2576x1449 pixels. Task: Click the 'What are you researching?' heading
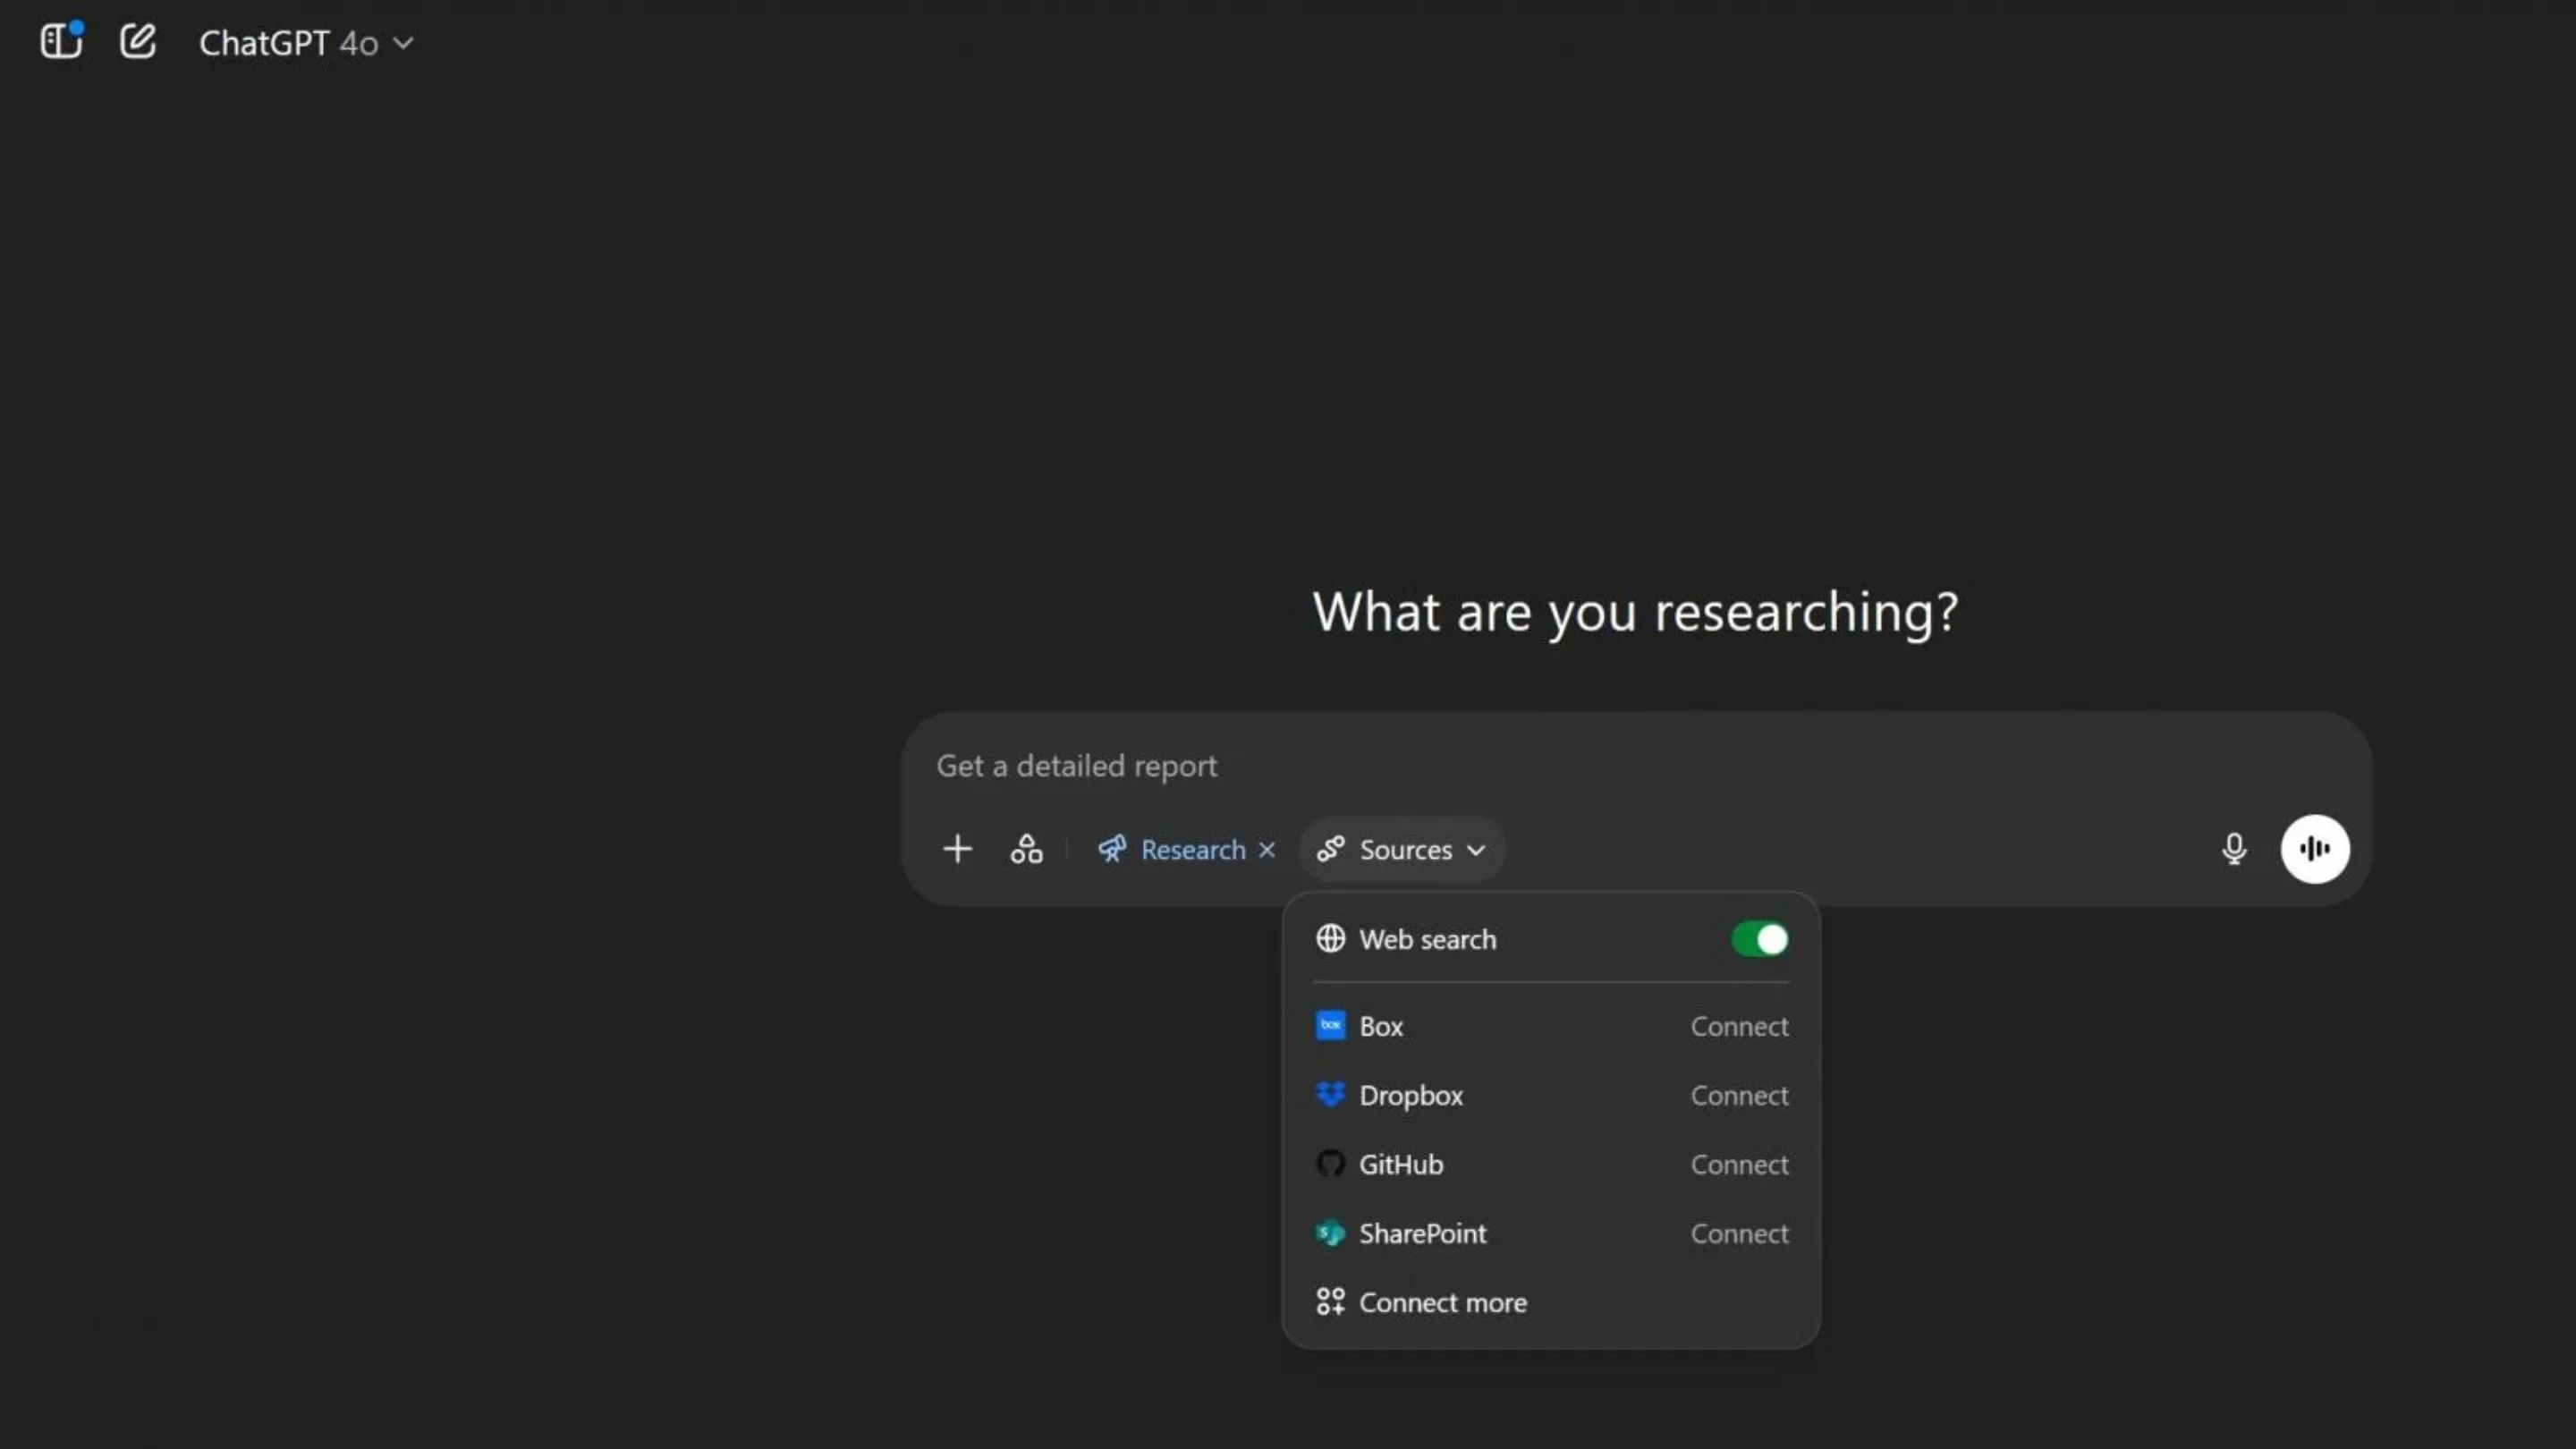[x=1635, y=611]
